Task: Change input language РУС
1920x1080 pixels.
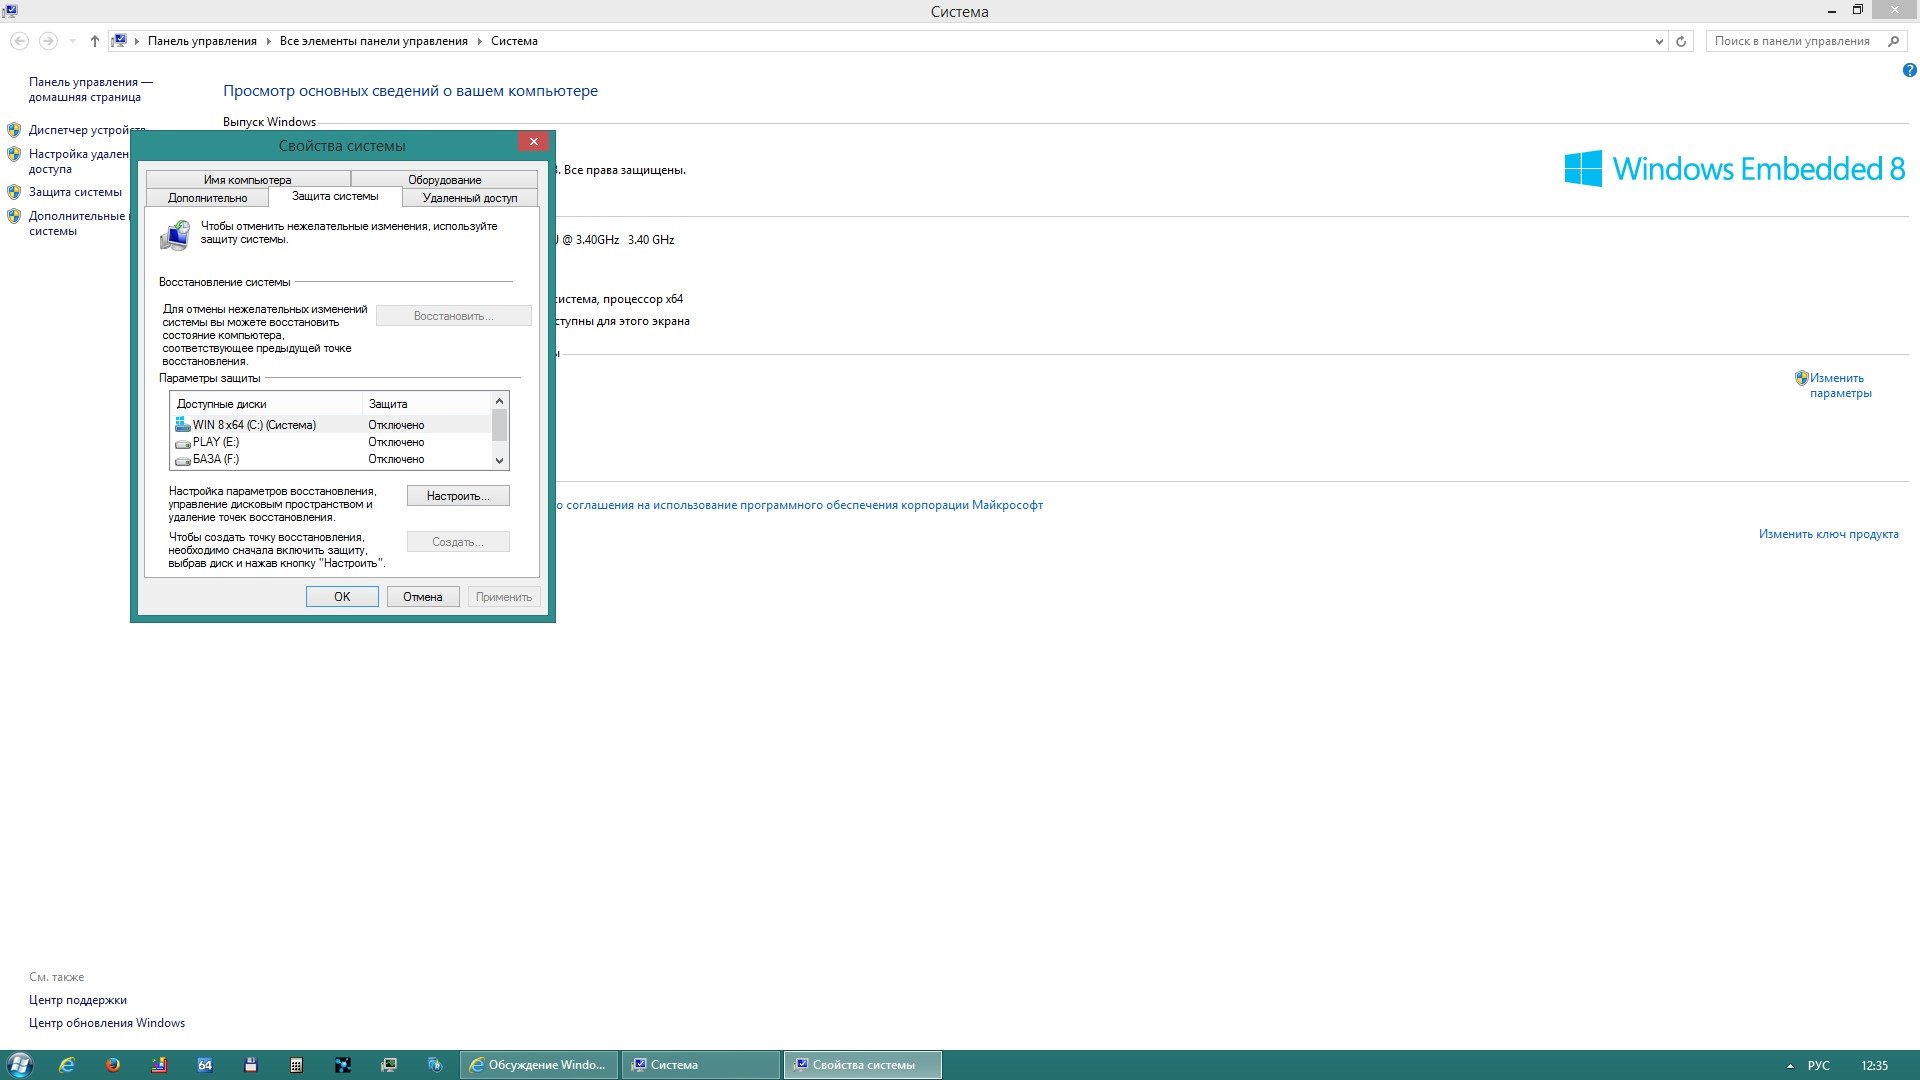Action: pyautogui.click(x=1819, y=1066)
